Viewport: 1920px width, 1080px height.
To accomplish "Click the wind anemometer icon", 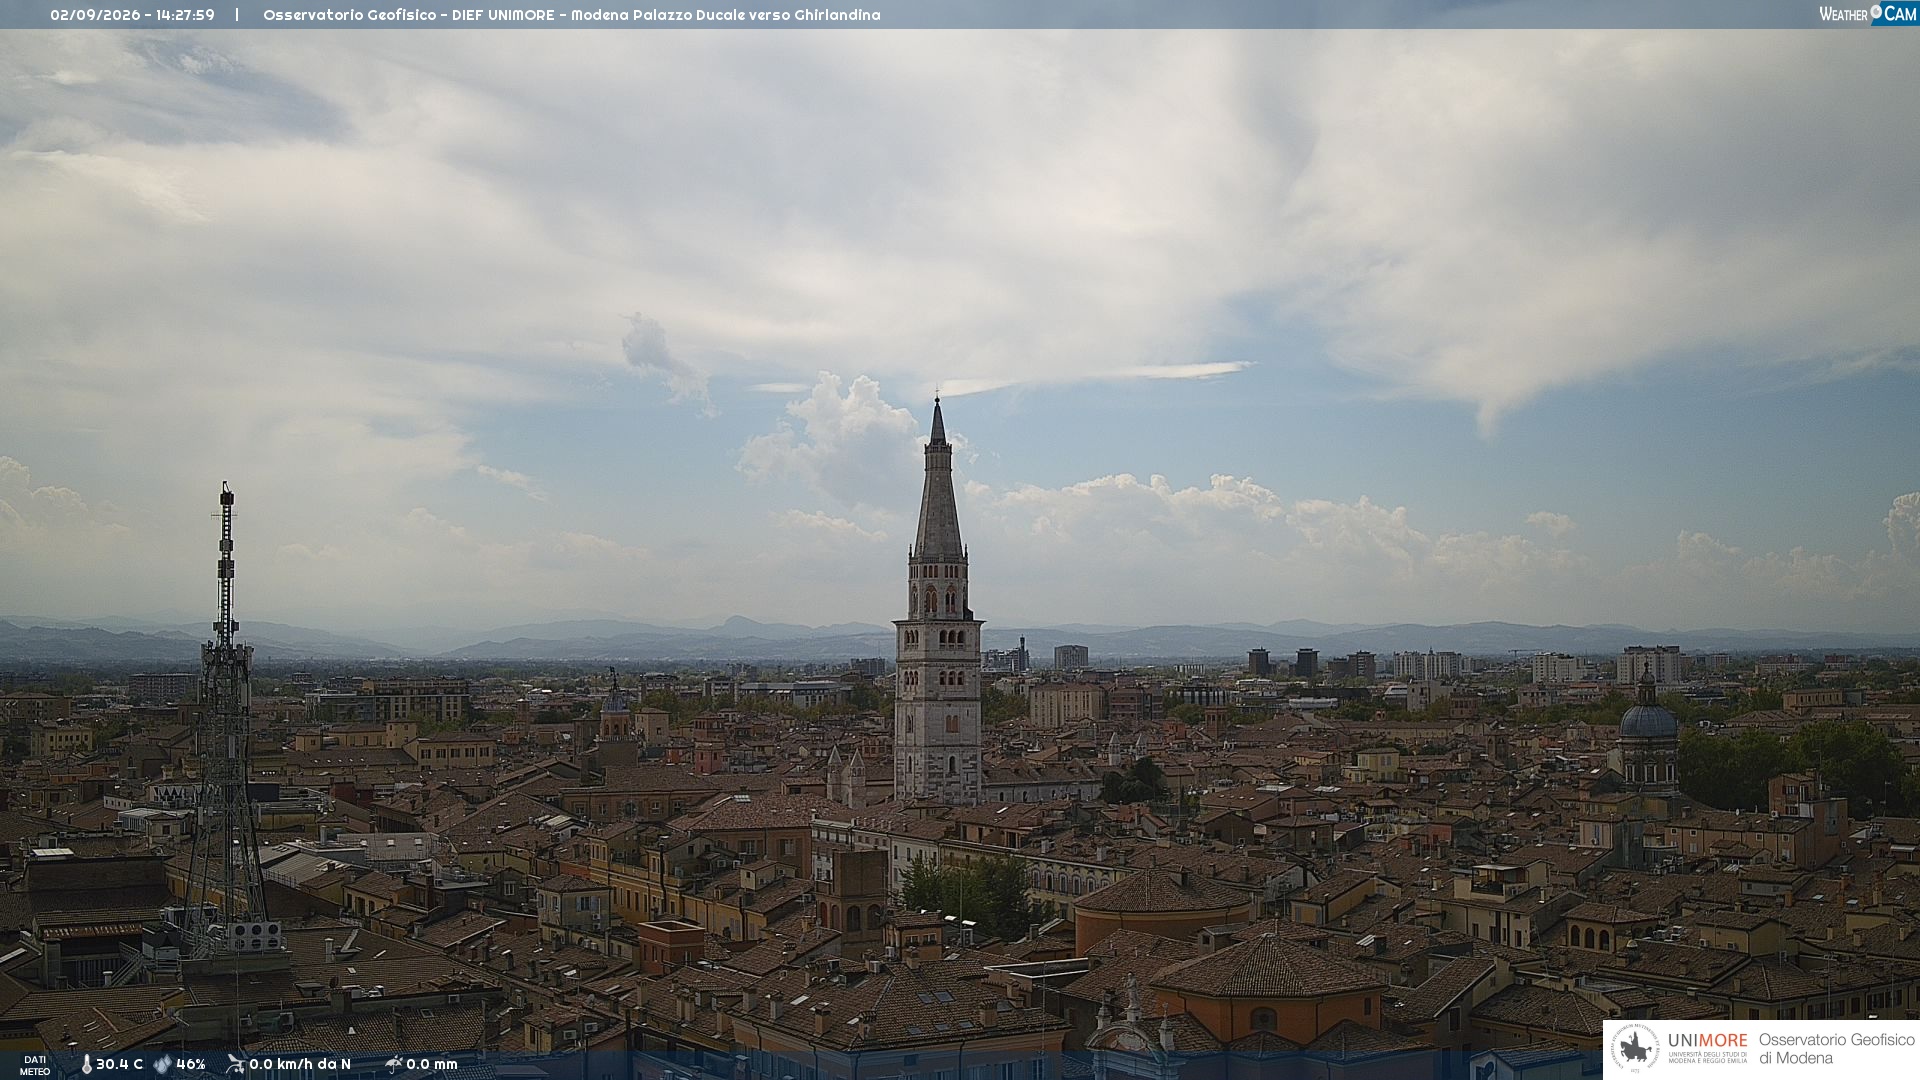I will (x=236, y=1064).
